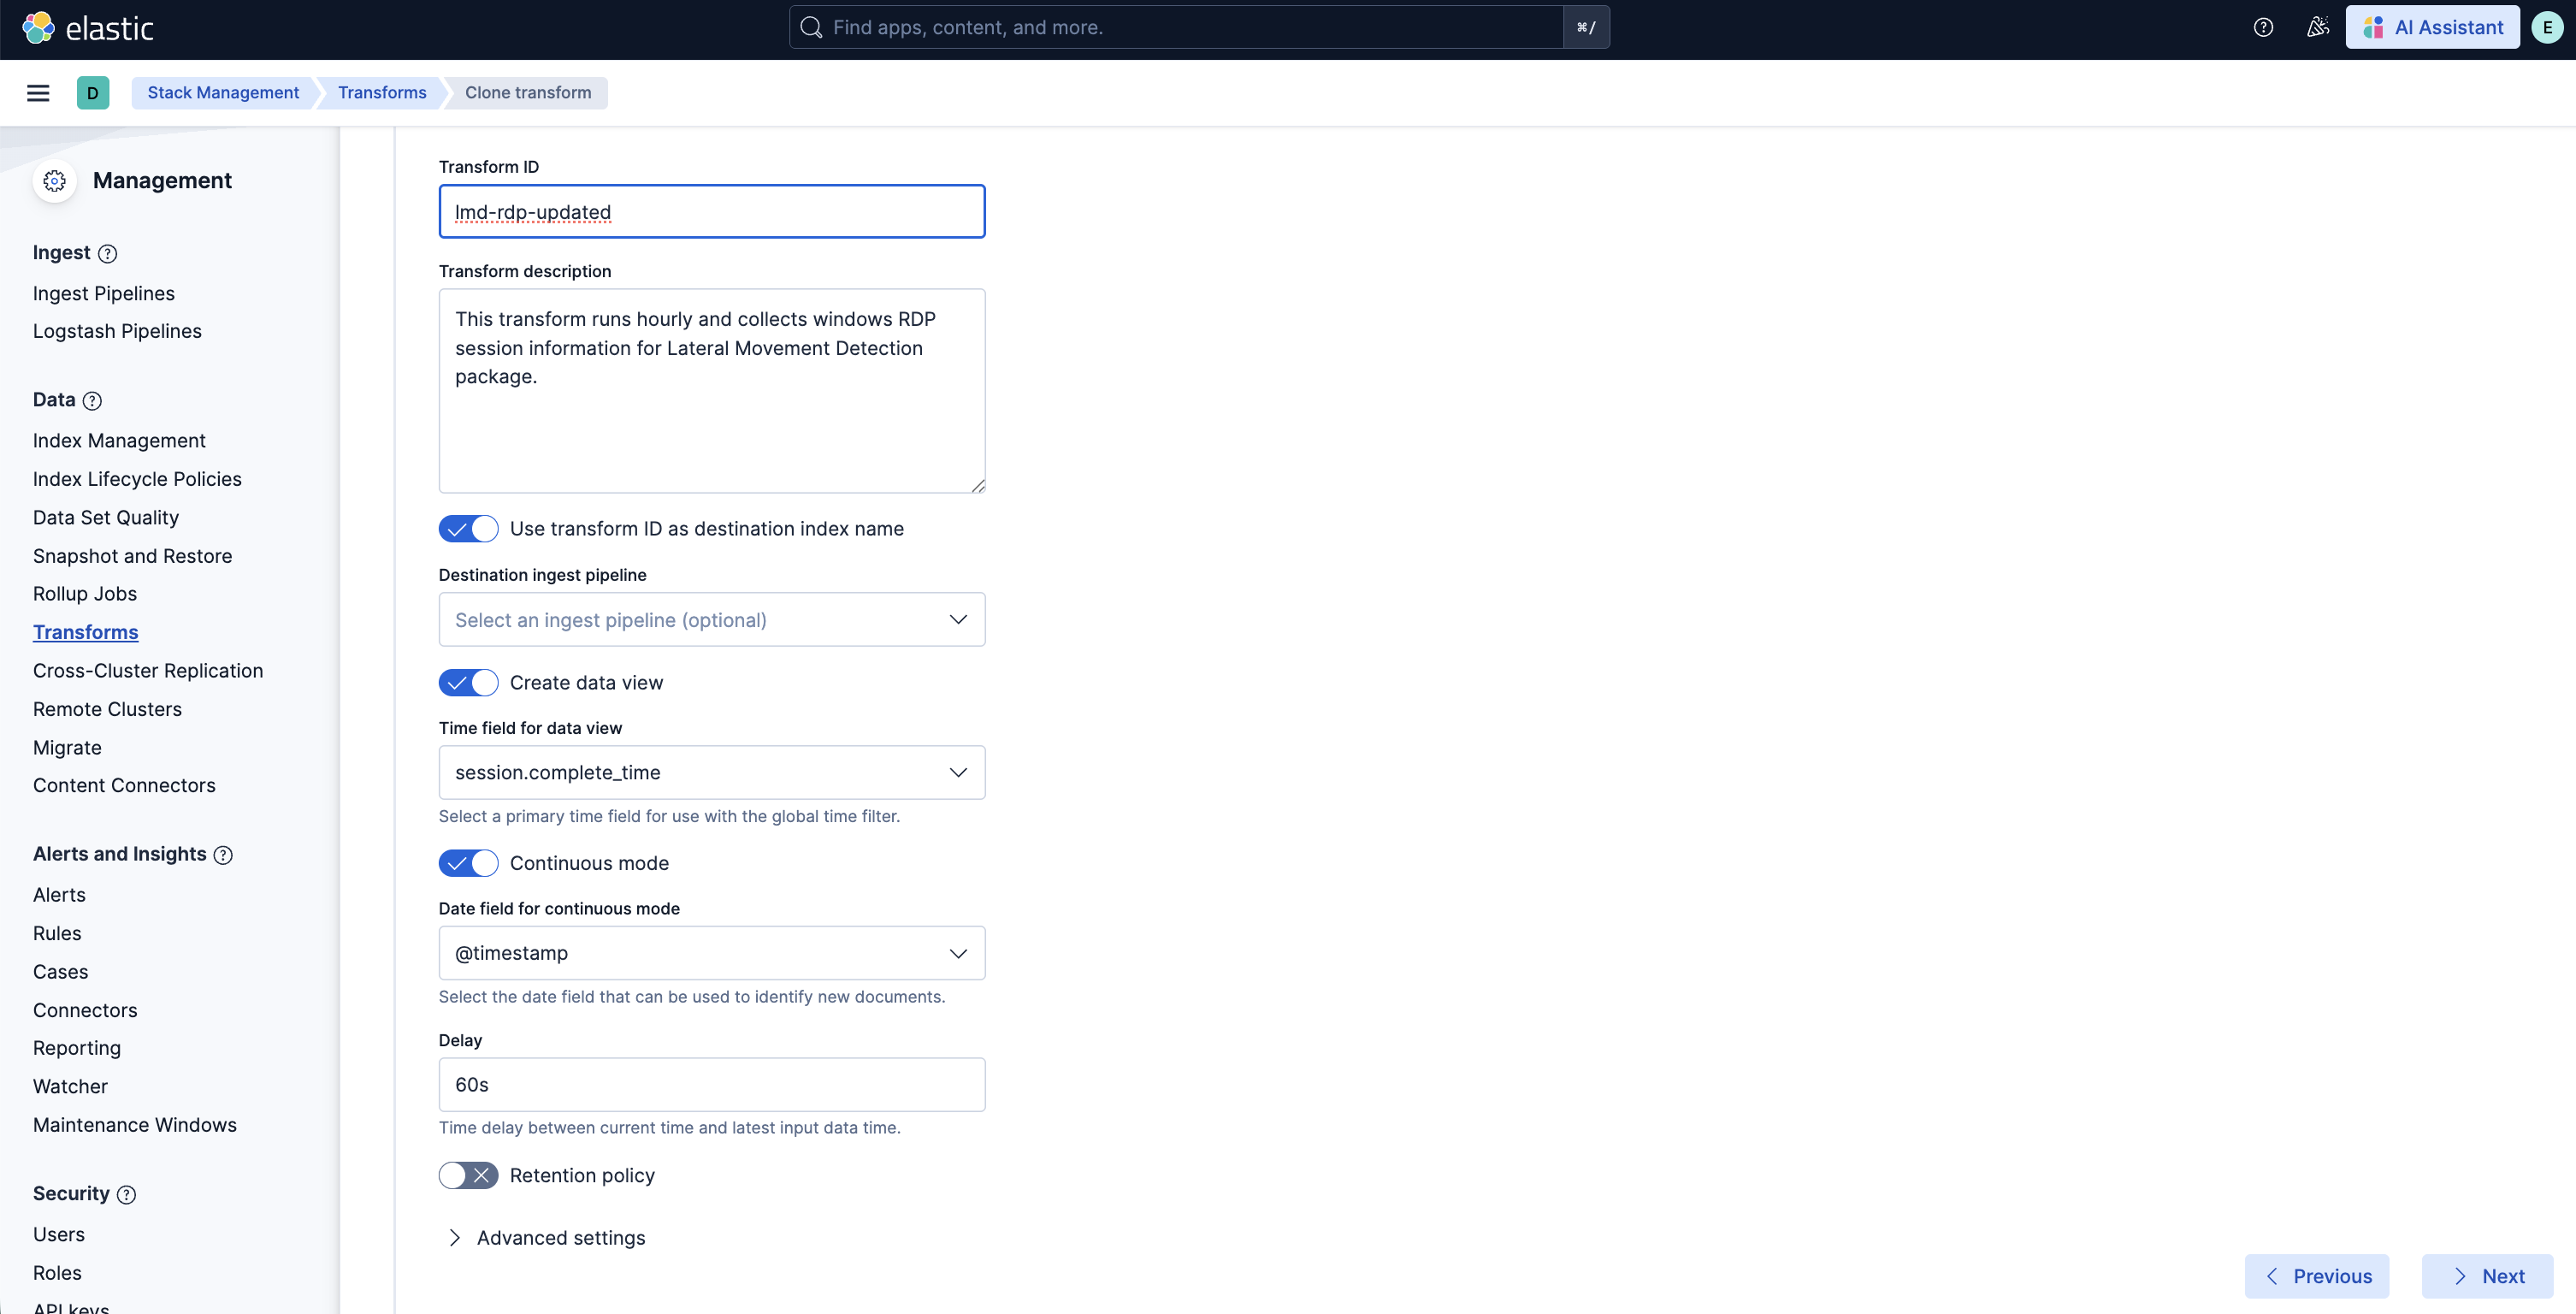This screenshot has width=2576, height=1314.
Task: Click the Next button
Action: (x=2487, y=1276)
